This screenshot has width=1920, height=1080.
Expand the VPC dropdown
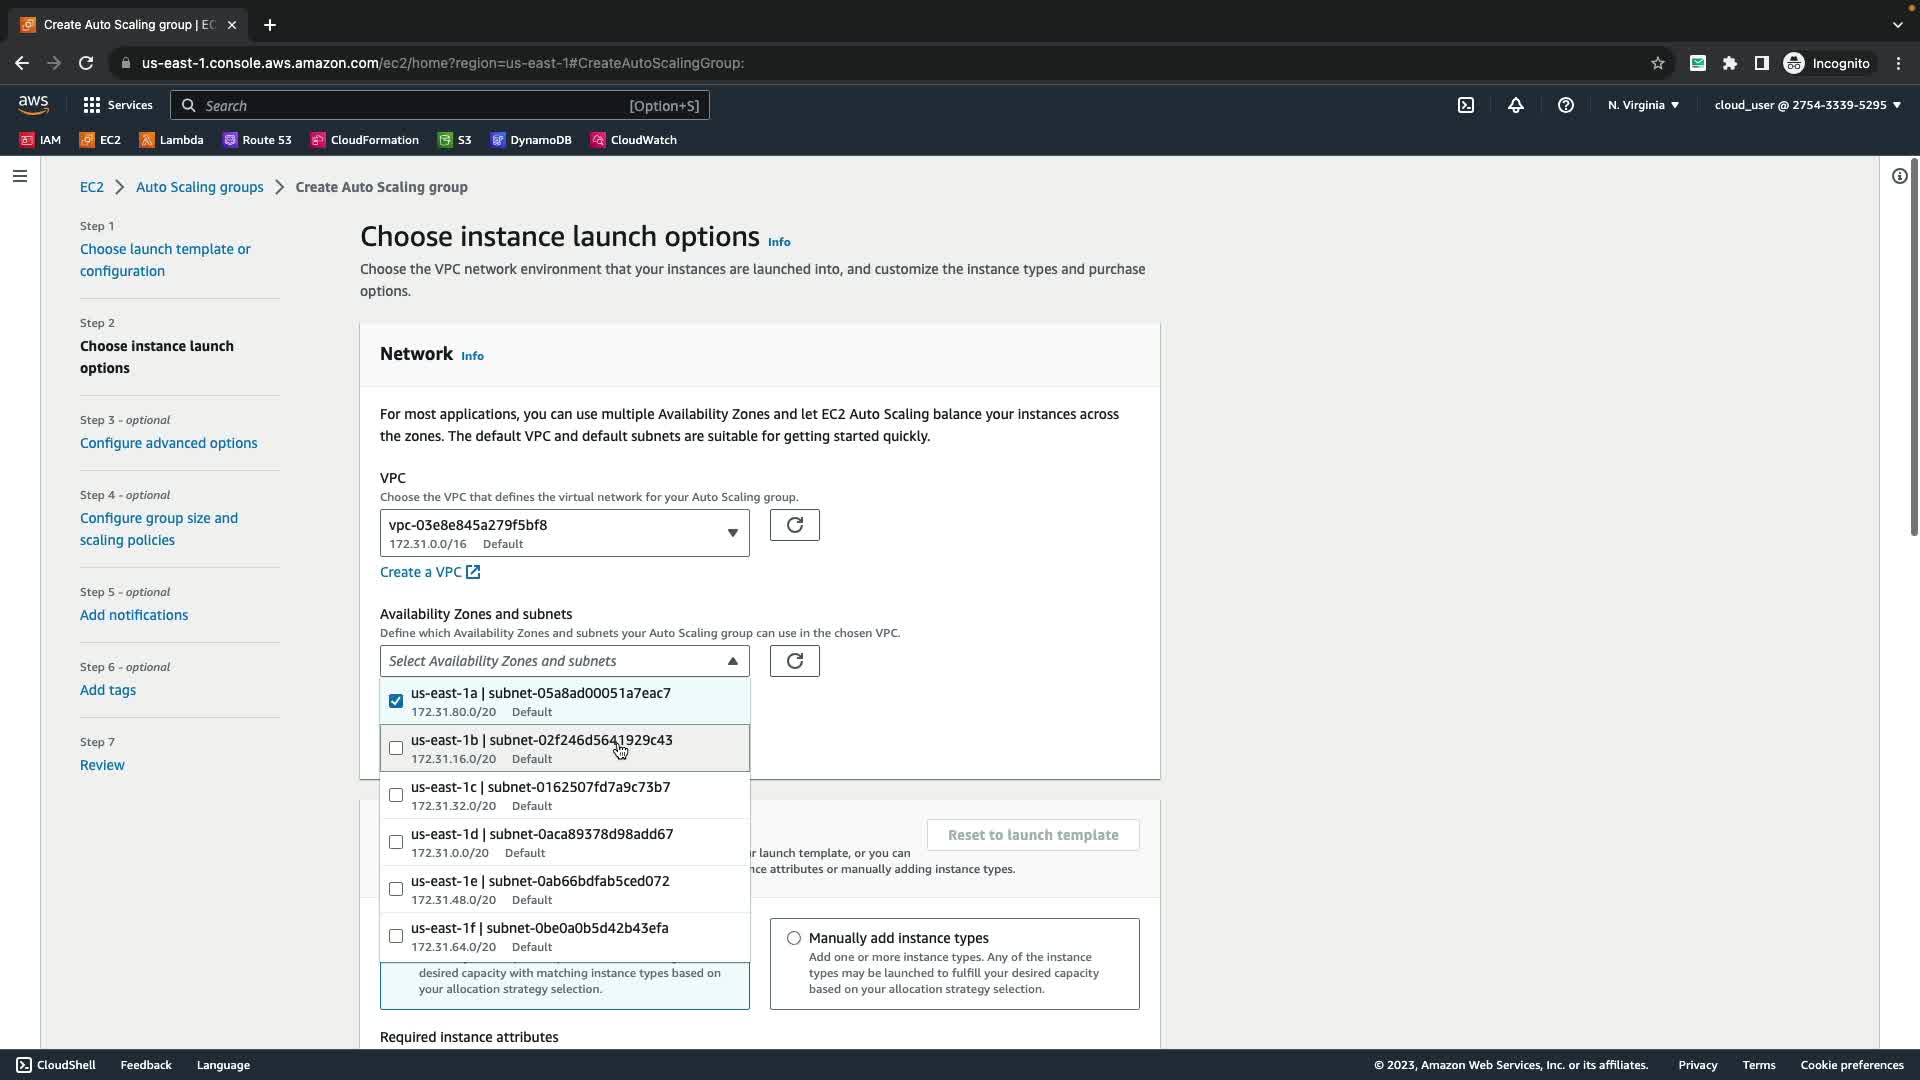pyautogui.click(x=564, y=533)
